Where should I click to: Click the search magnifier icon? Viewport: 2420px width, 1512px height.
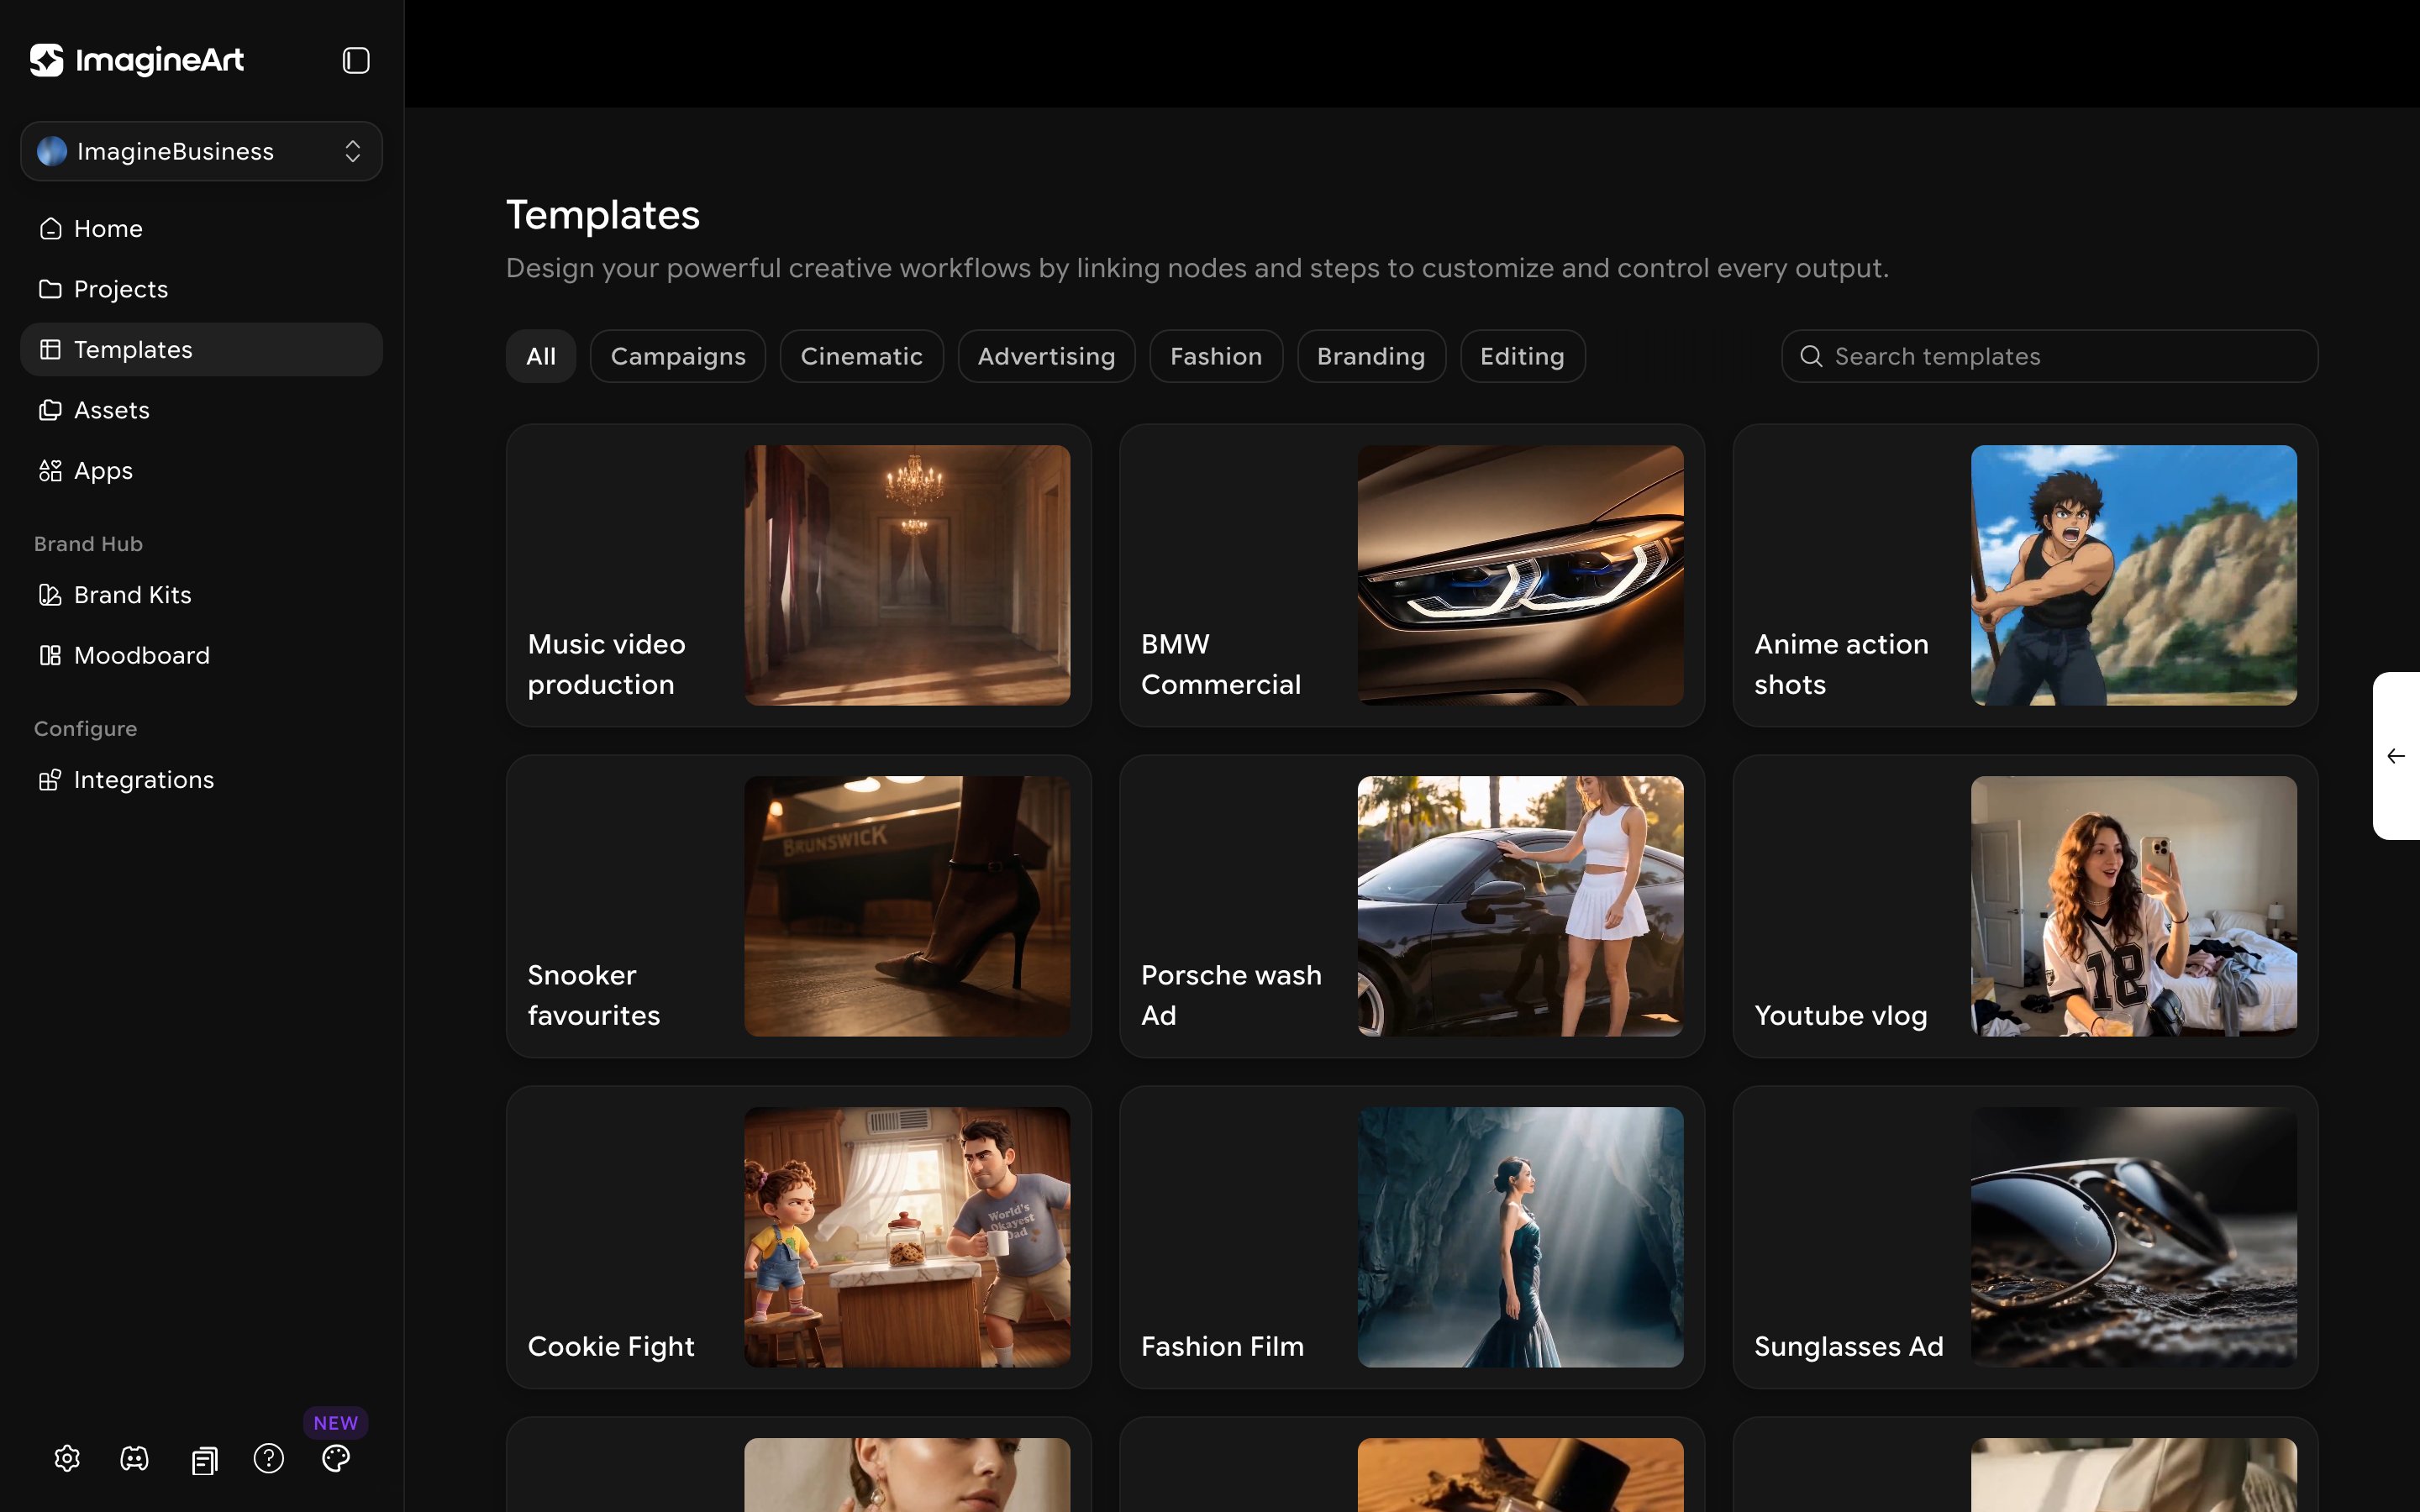[x=1811, y=356]
